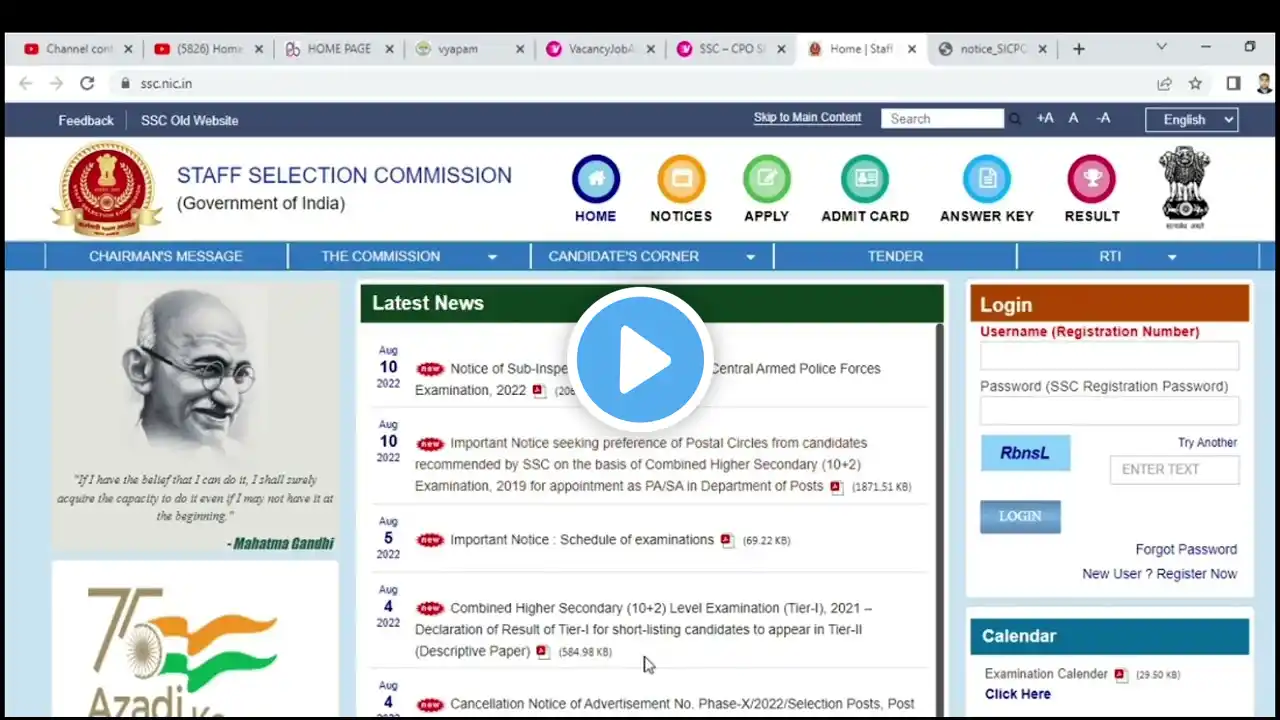Bookmark this page with star icon
Screen dimensions: 1280x720
click(1195, 84)
